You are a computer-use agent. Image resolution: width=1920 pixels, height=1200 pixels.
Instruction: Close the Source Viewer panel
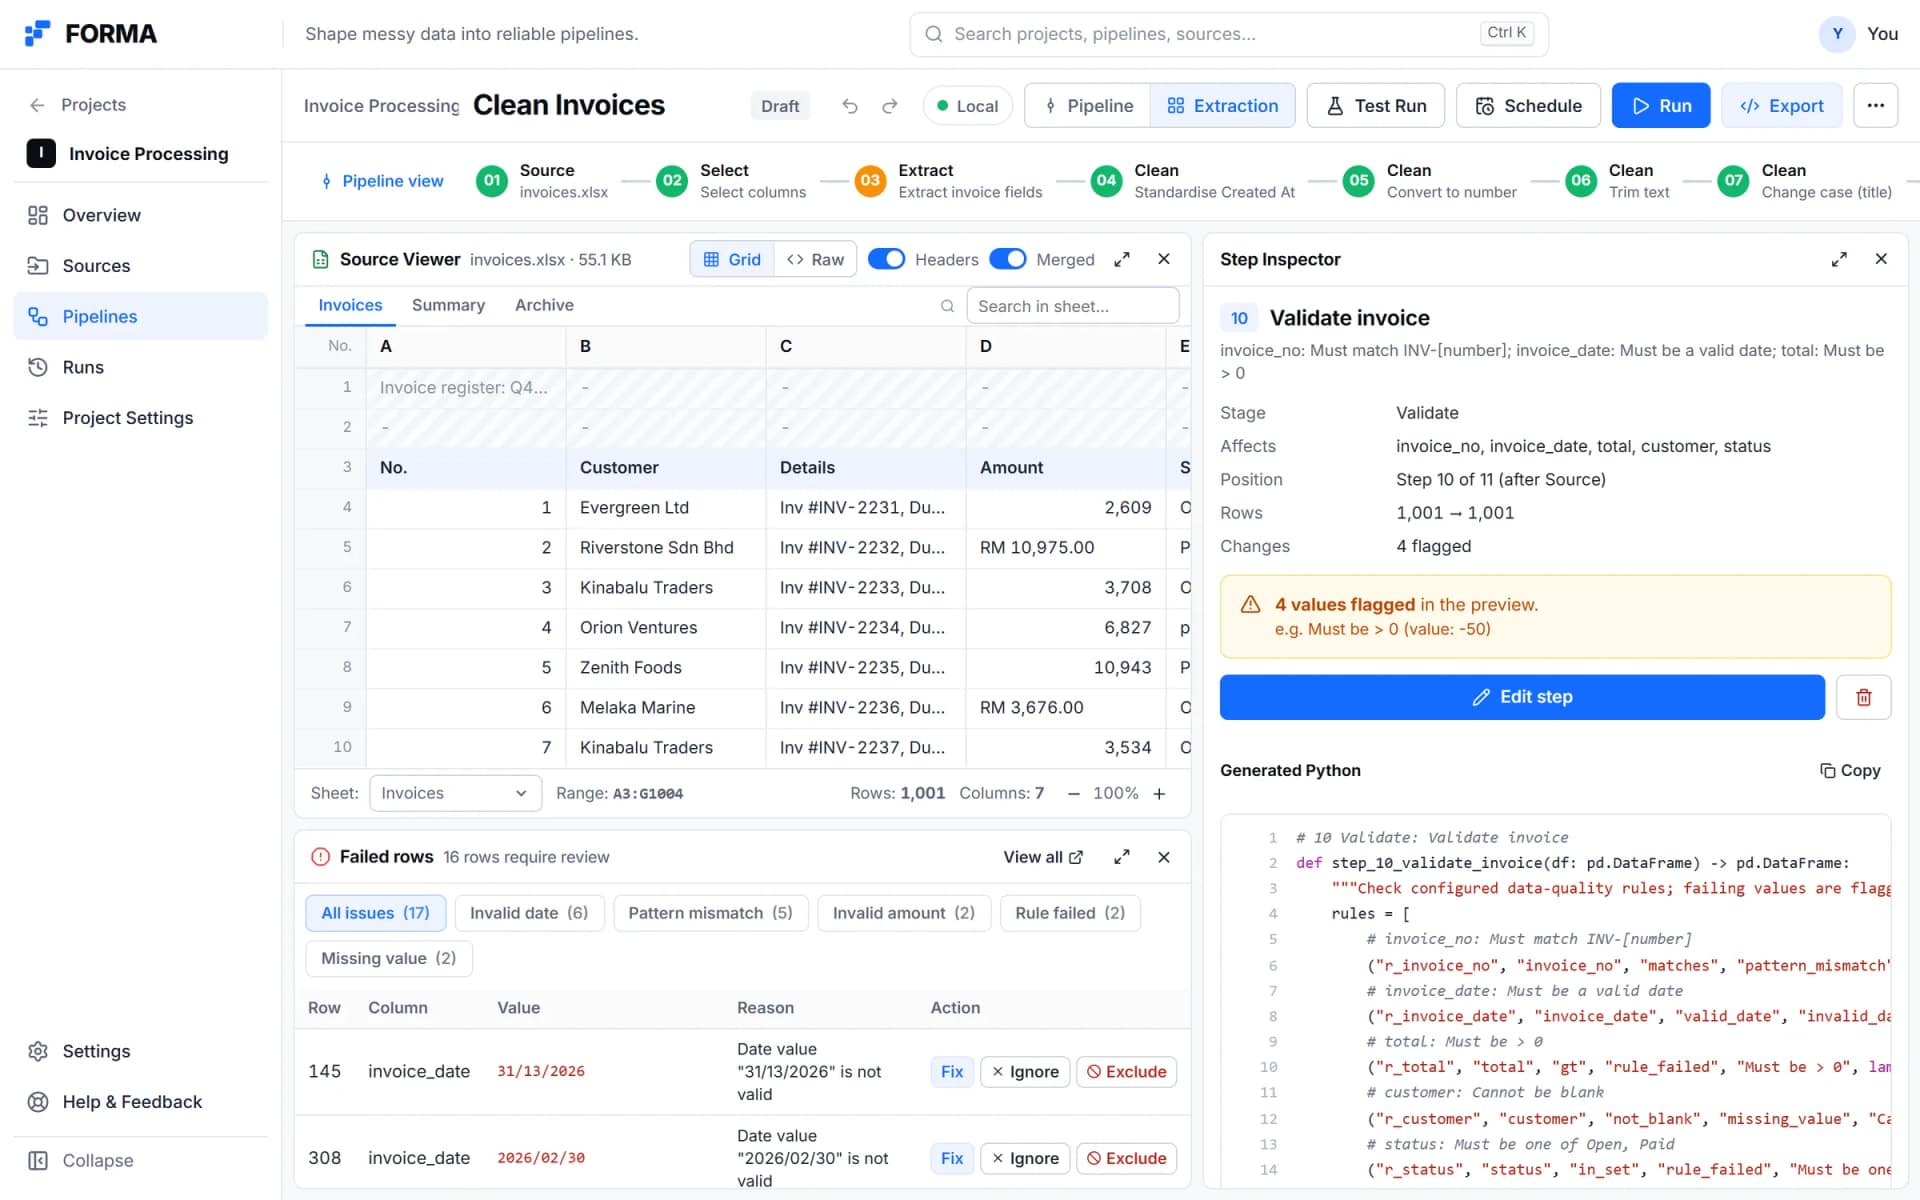tap(1164, 259)
